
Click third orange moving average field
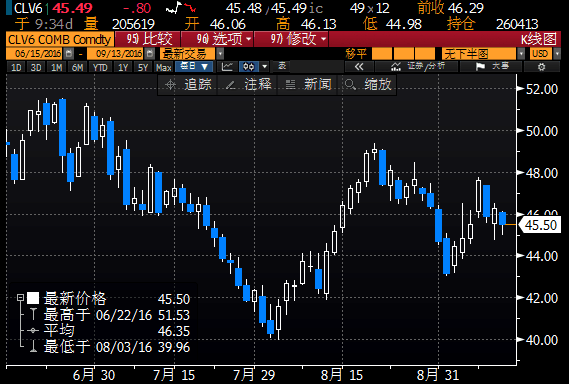pos(425,54)
